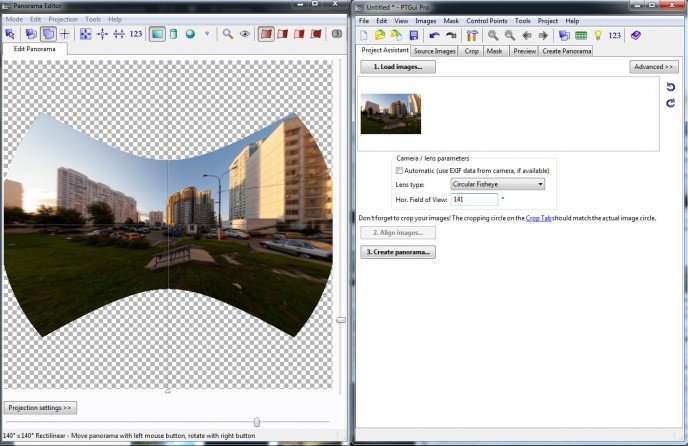This screenshot has width=688, height=446.
Task: Select the Rectilinear projection icon
Action: (x=157, y=34)
